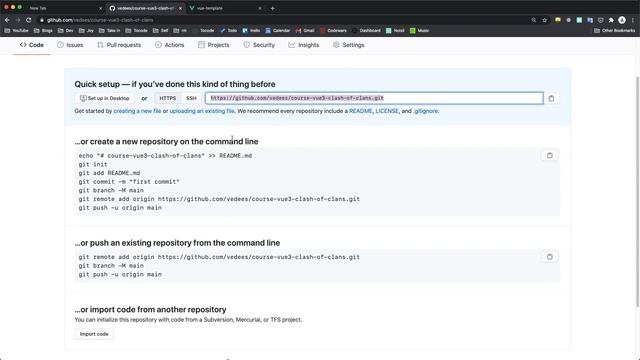Expand the Other Bookmarks folder
This screenshot has height=360, width=640.
[614, 31]
